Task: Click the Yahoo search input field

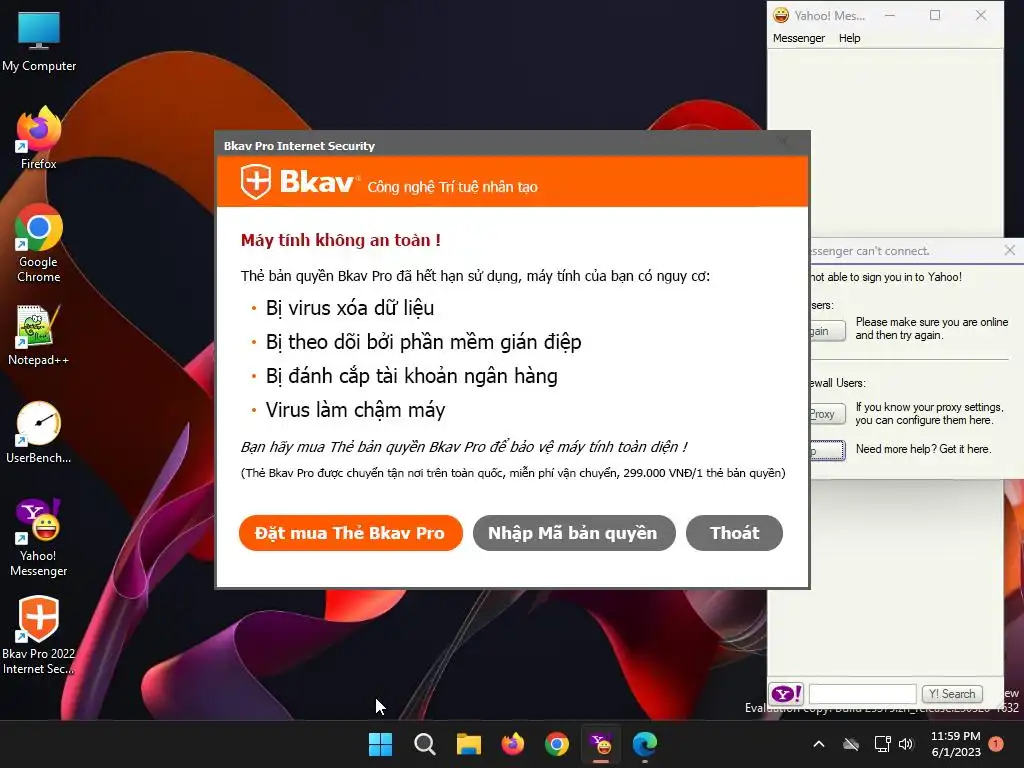Action: coord(863,694)
